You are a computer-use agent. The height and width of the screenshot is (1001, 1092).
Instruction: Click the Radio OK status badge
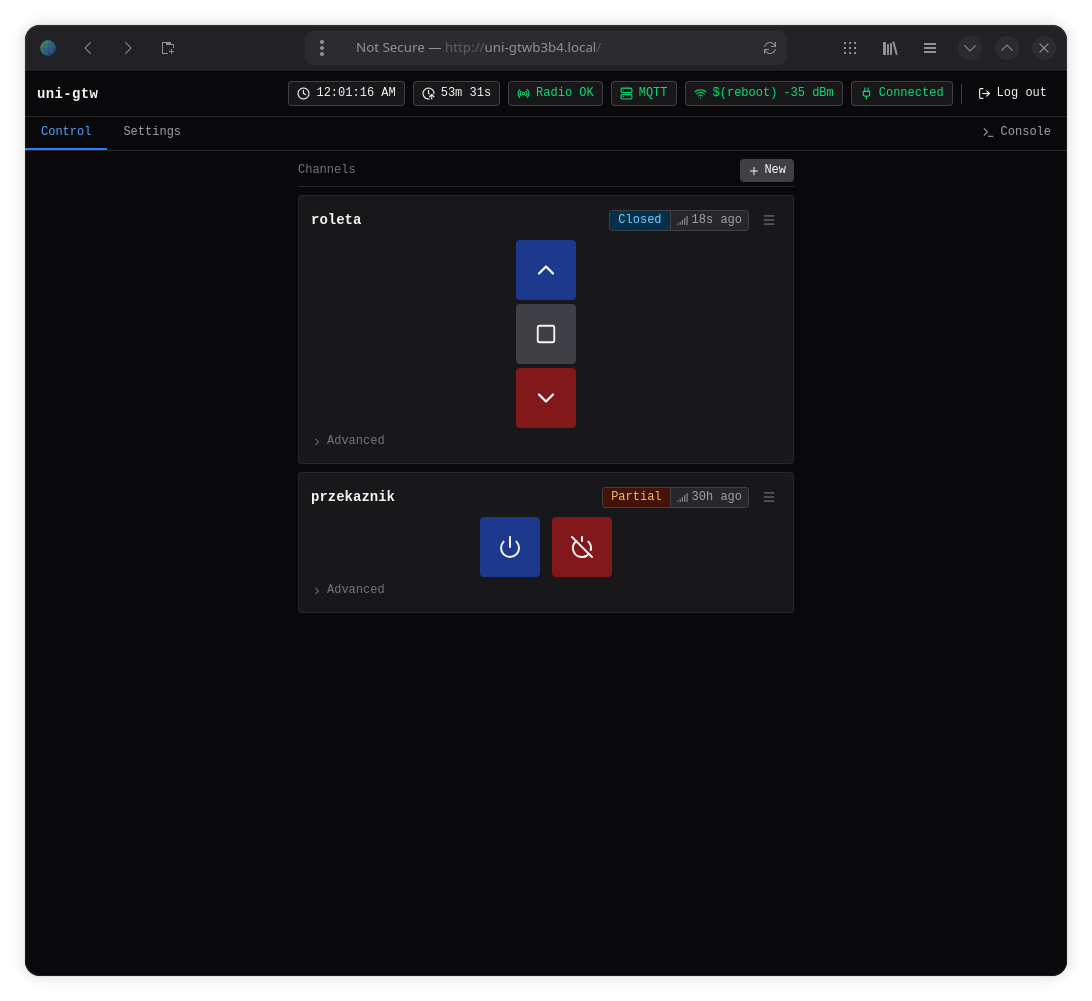555,93
